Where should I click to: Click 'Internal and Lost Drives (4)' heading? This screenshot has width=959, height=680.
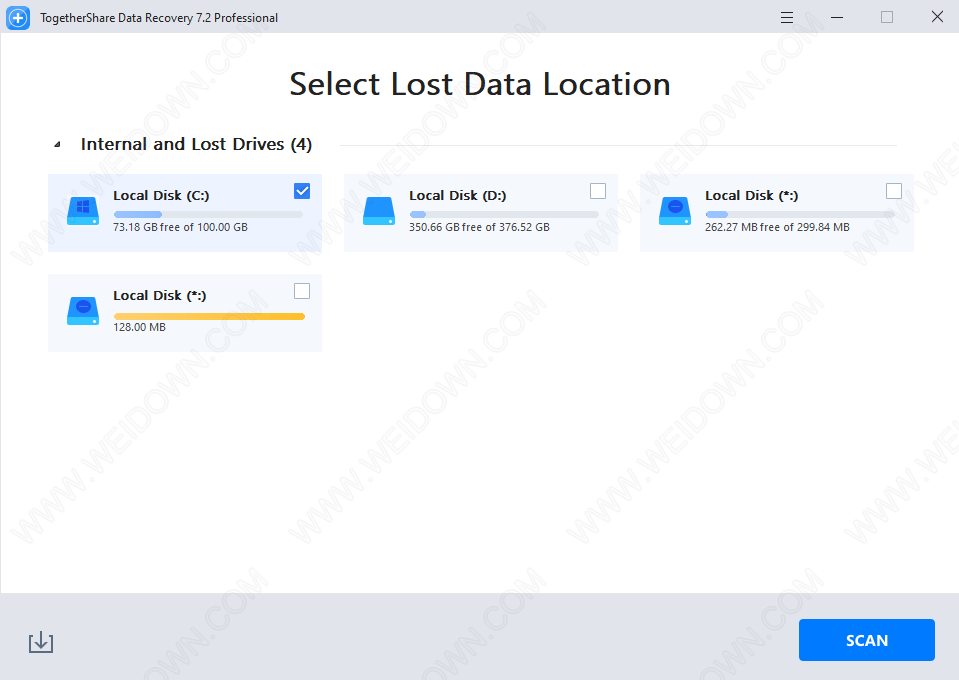pos(196,144)
